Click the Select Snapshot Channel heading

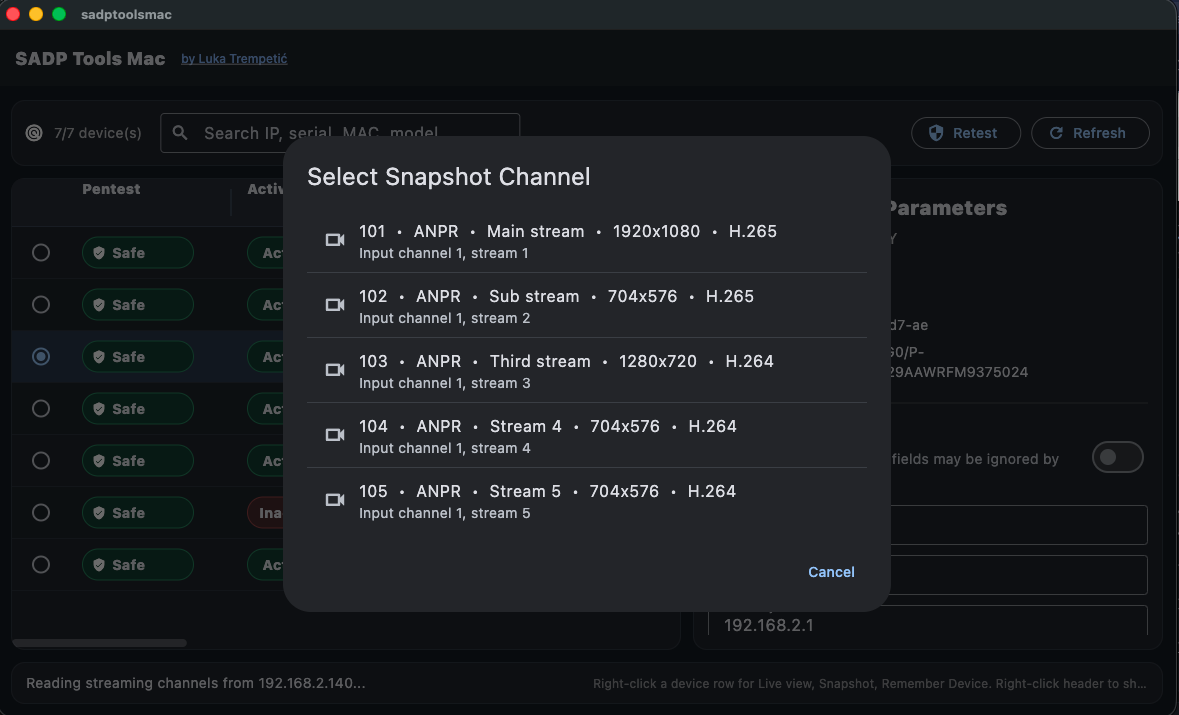click(449, 177)
